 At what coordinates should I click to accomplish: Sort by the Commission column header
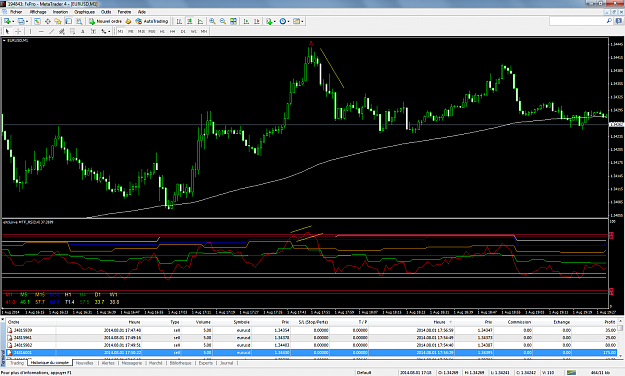pos(519,322)
